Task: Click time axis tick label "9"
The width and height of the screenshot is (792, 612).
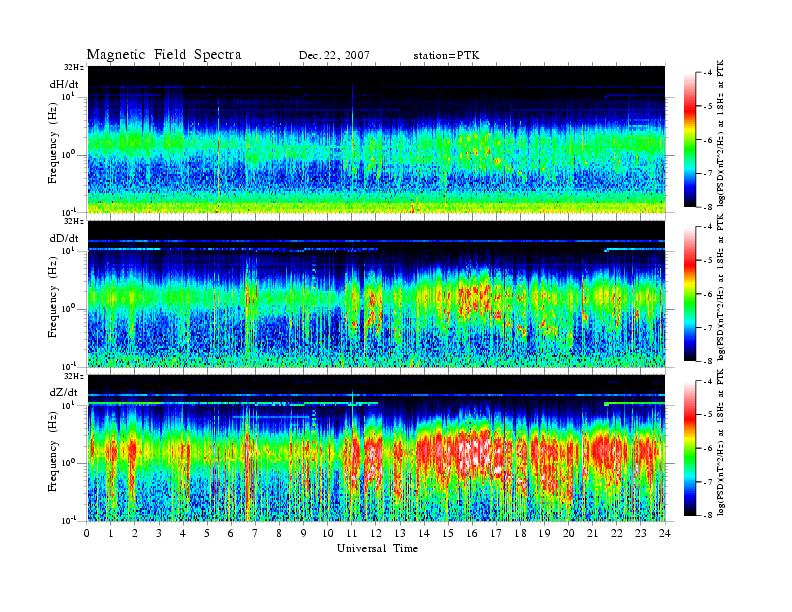Action: (303, 533)
